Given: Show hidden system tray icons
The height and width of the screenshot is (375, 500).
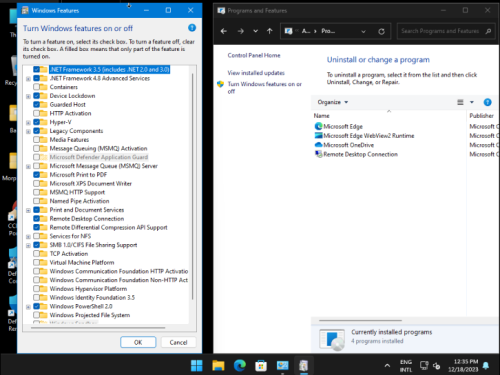Looking at the screenshot, I should click(387, 366).
